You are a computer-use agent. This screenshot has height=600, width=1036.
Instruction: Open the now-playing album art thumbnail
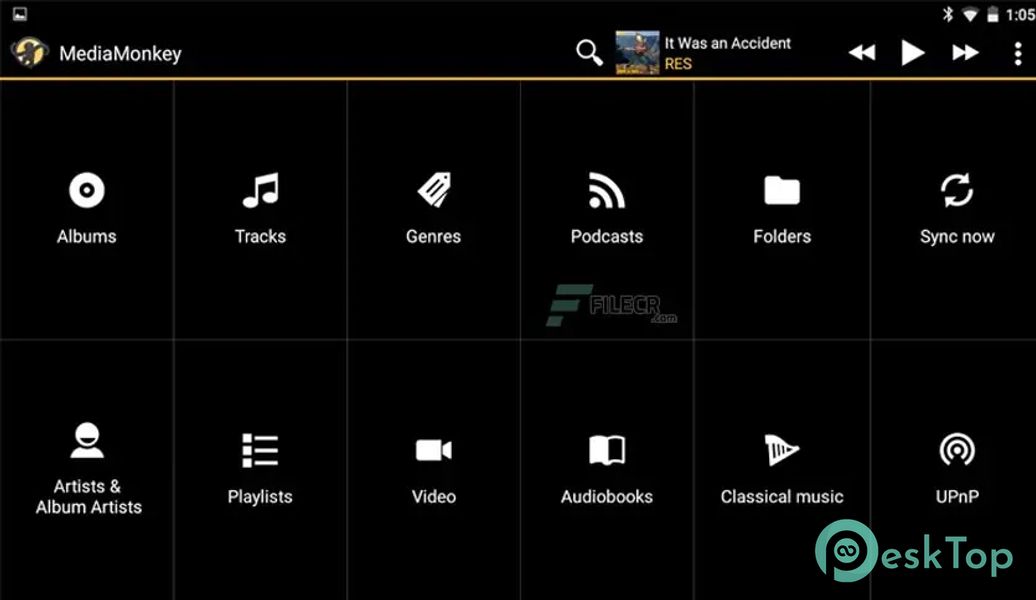tap(637, 53)
